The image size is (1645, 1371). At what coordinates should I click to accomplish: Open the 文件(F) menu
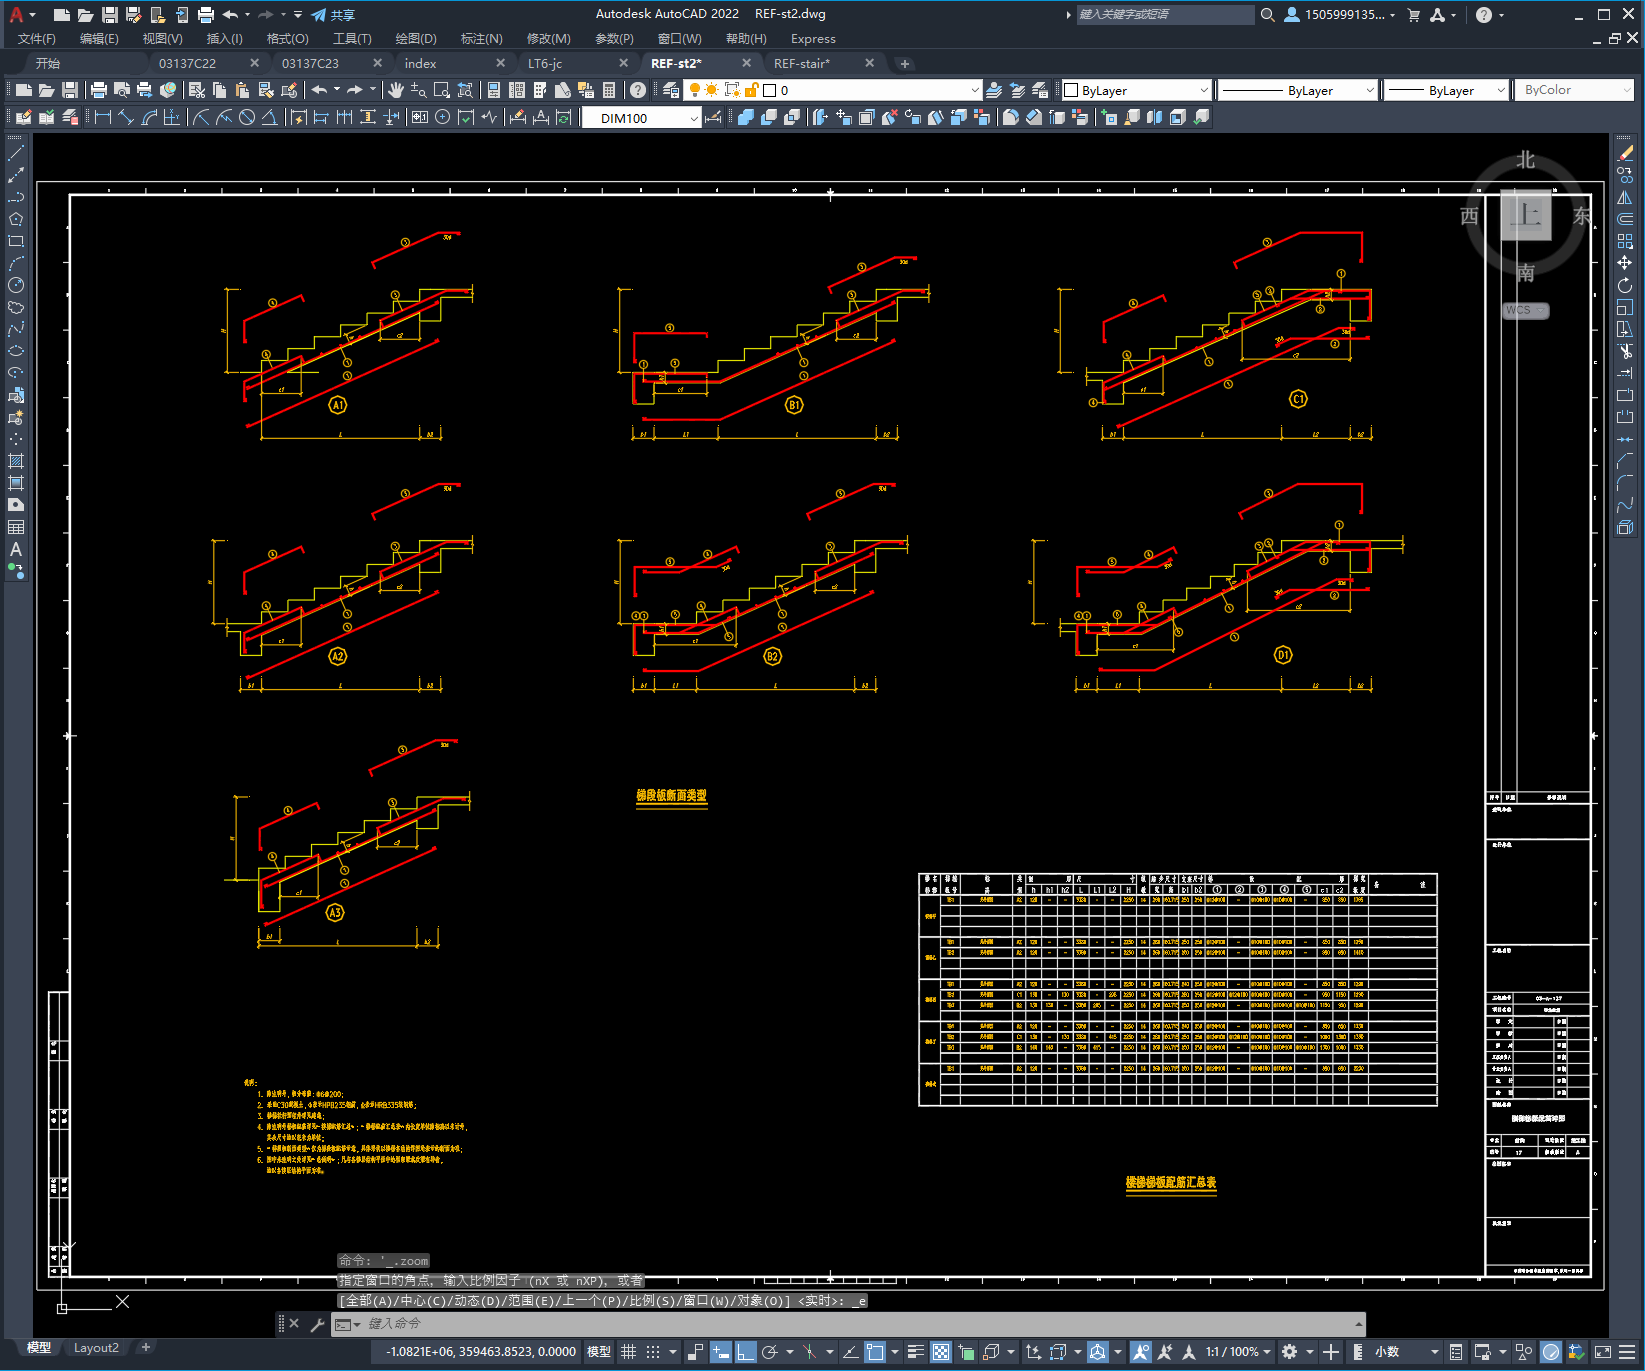37,39
